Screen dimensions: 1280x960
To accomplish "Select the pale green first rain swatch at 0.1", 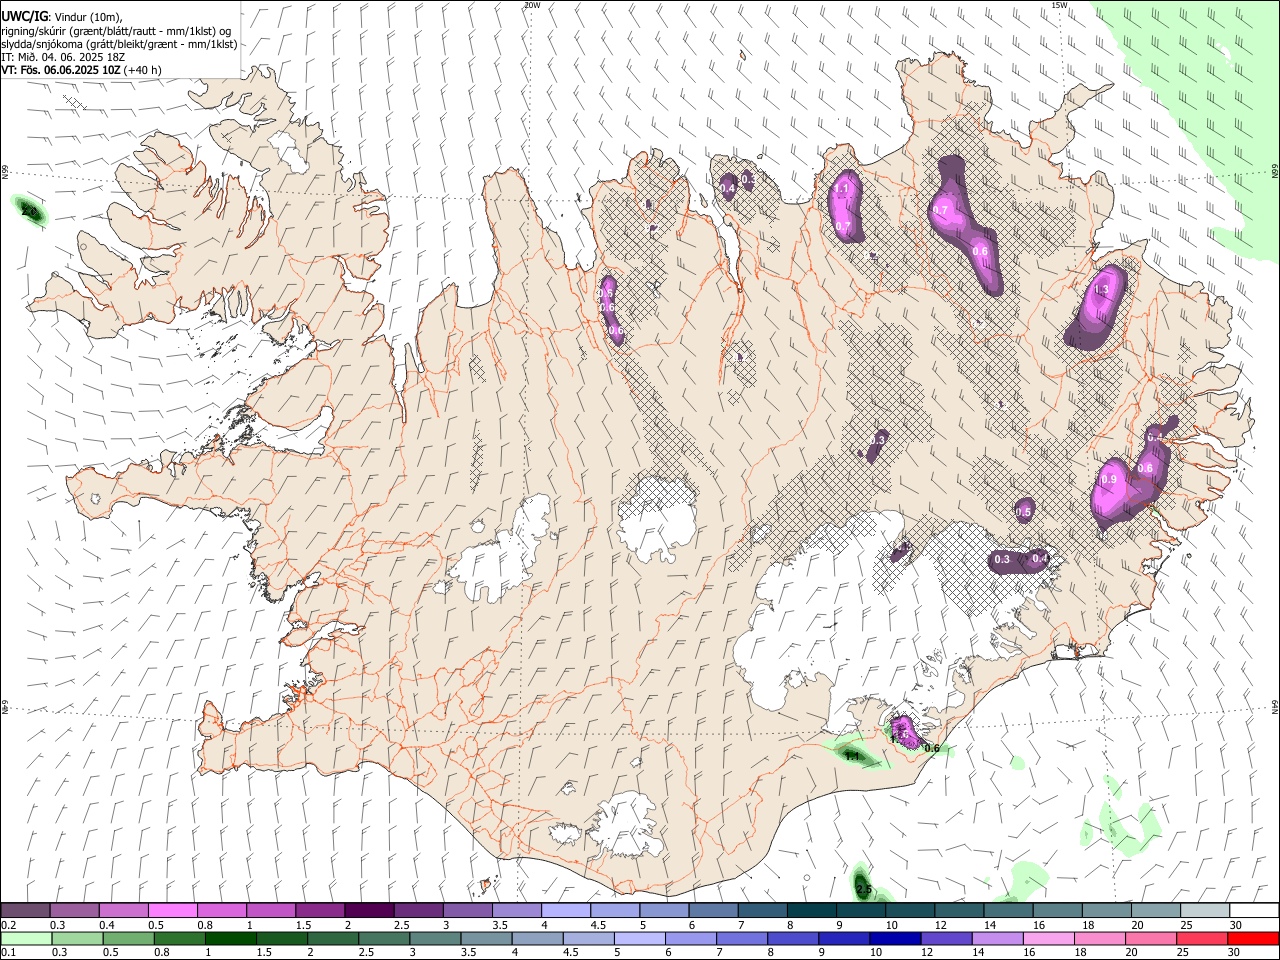I will tap(26, 938).
